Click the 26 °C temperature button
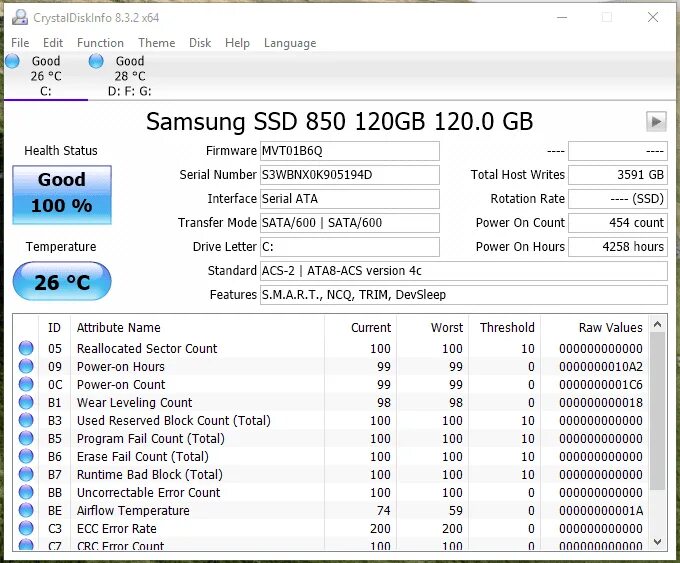The height and width of the screenshot is (563, 680). pos(62,282)
